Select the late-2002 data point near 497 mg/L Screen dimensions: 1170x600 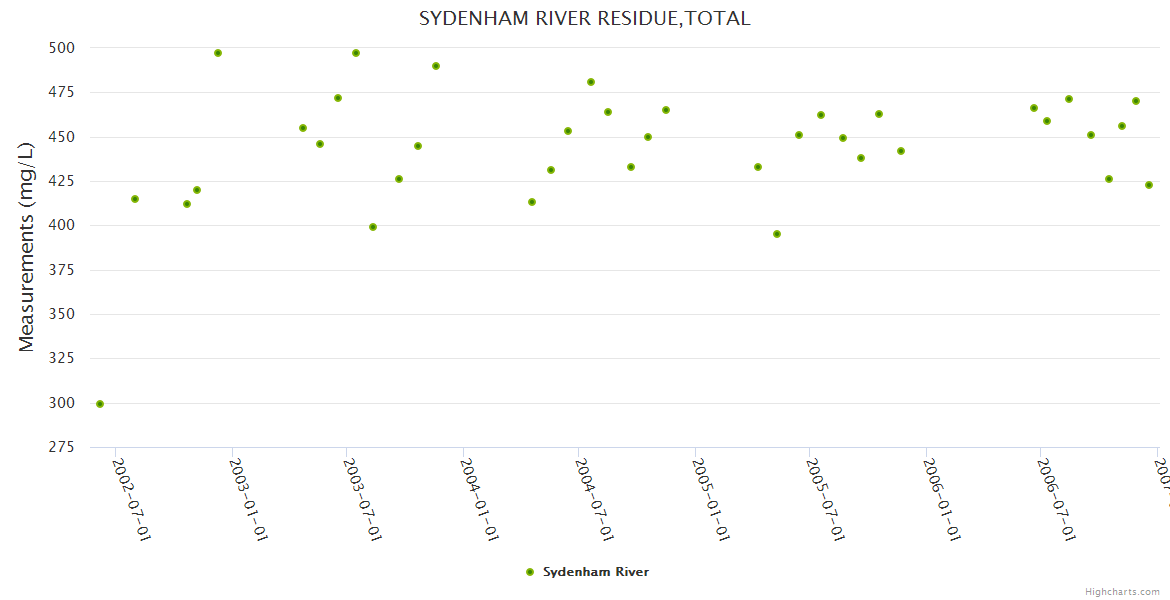tap(218, 53)
